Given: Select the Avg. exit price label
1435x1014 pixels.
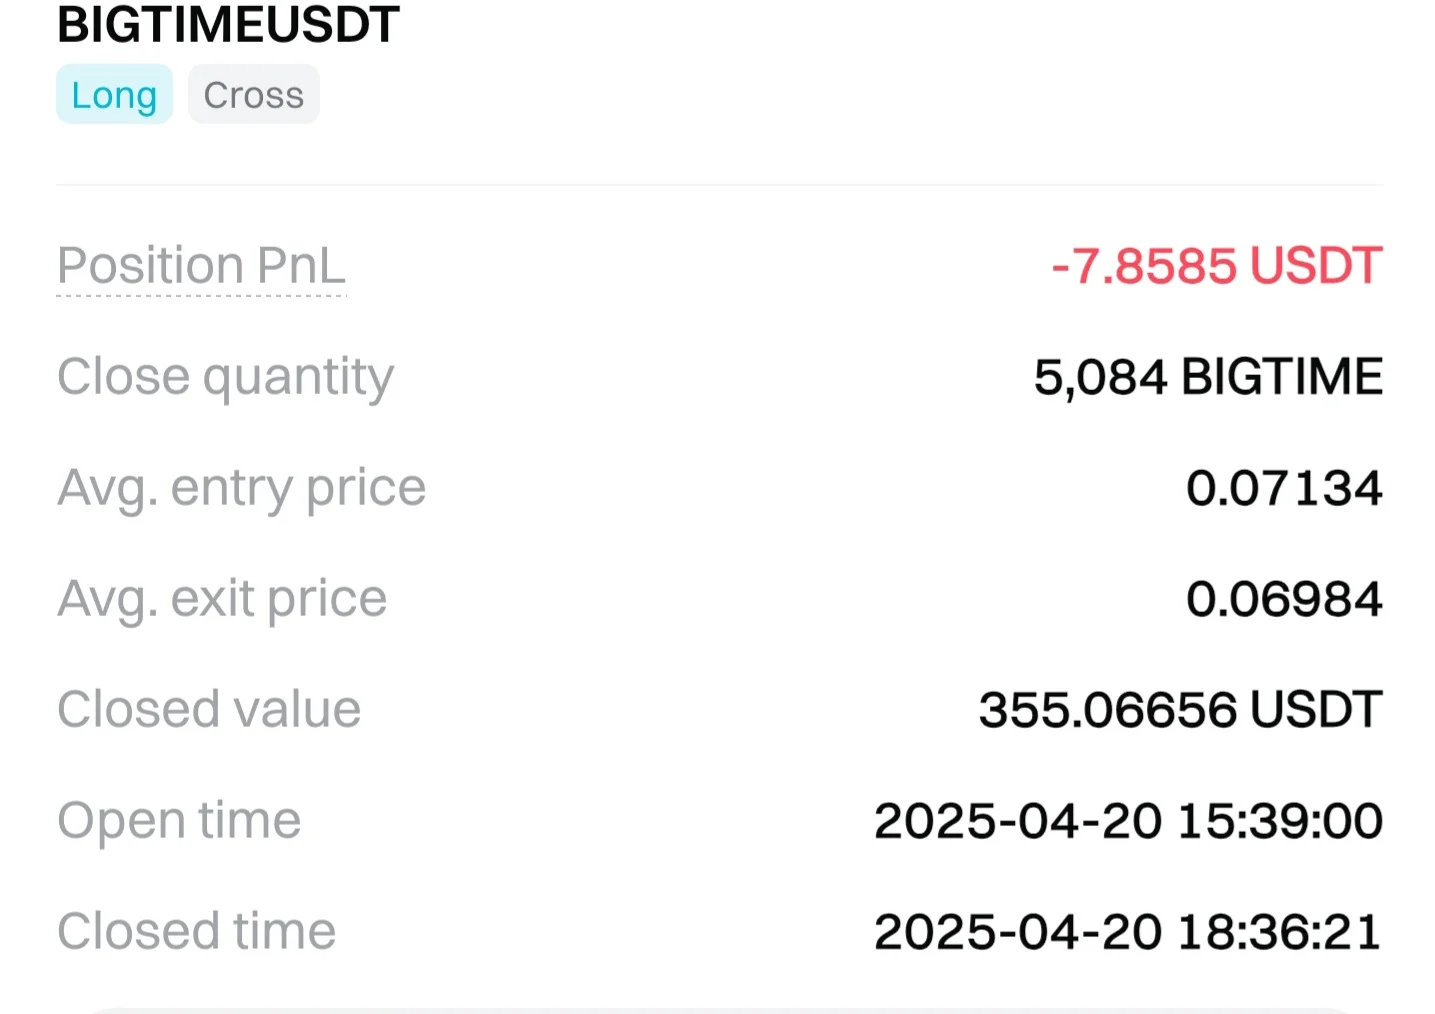Looking at the screenshot, I should tap(222, 599).
